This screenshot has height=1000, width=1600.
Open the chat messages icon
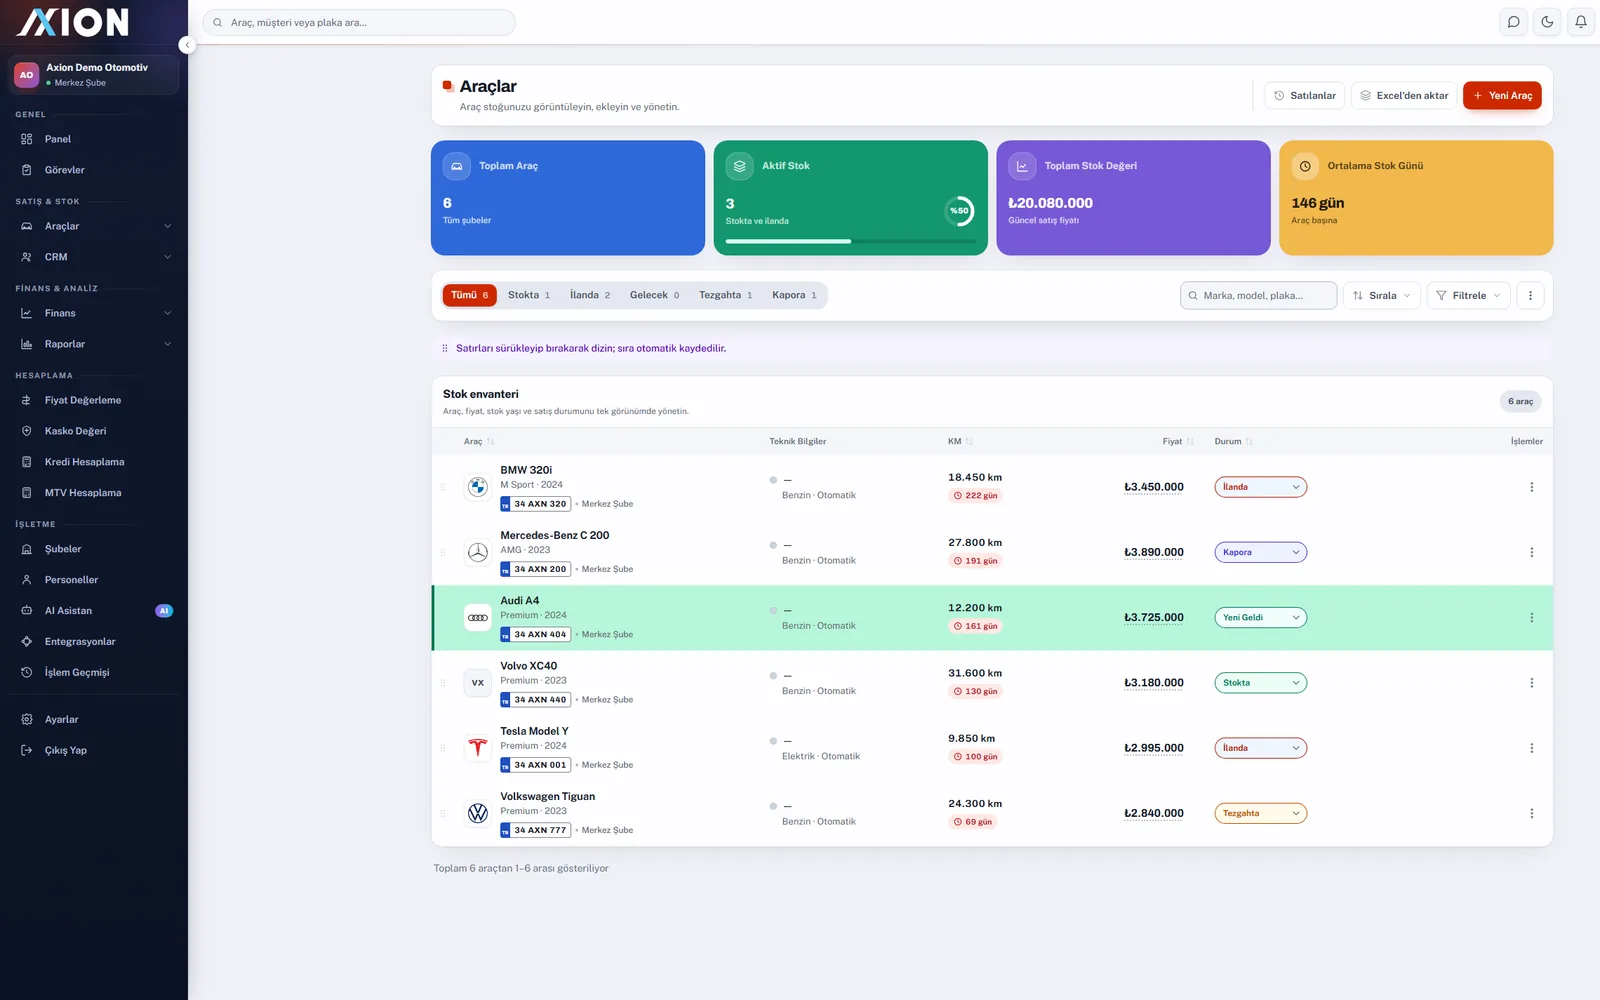coord(1514,22)
